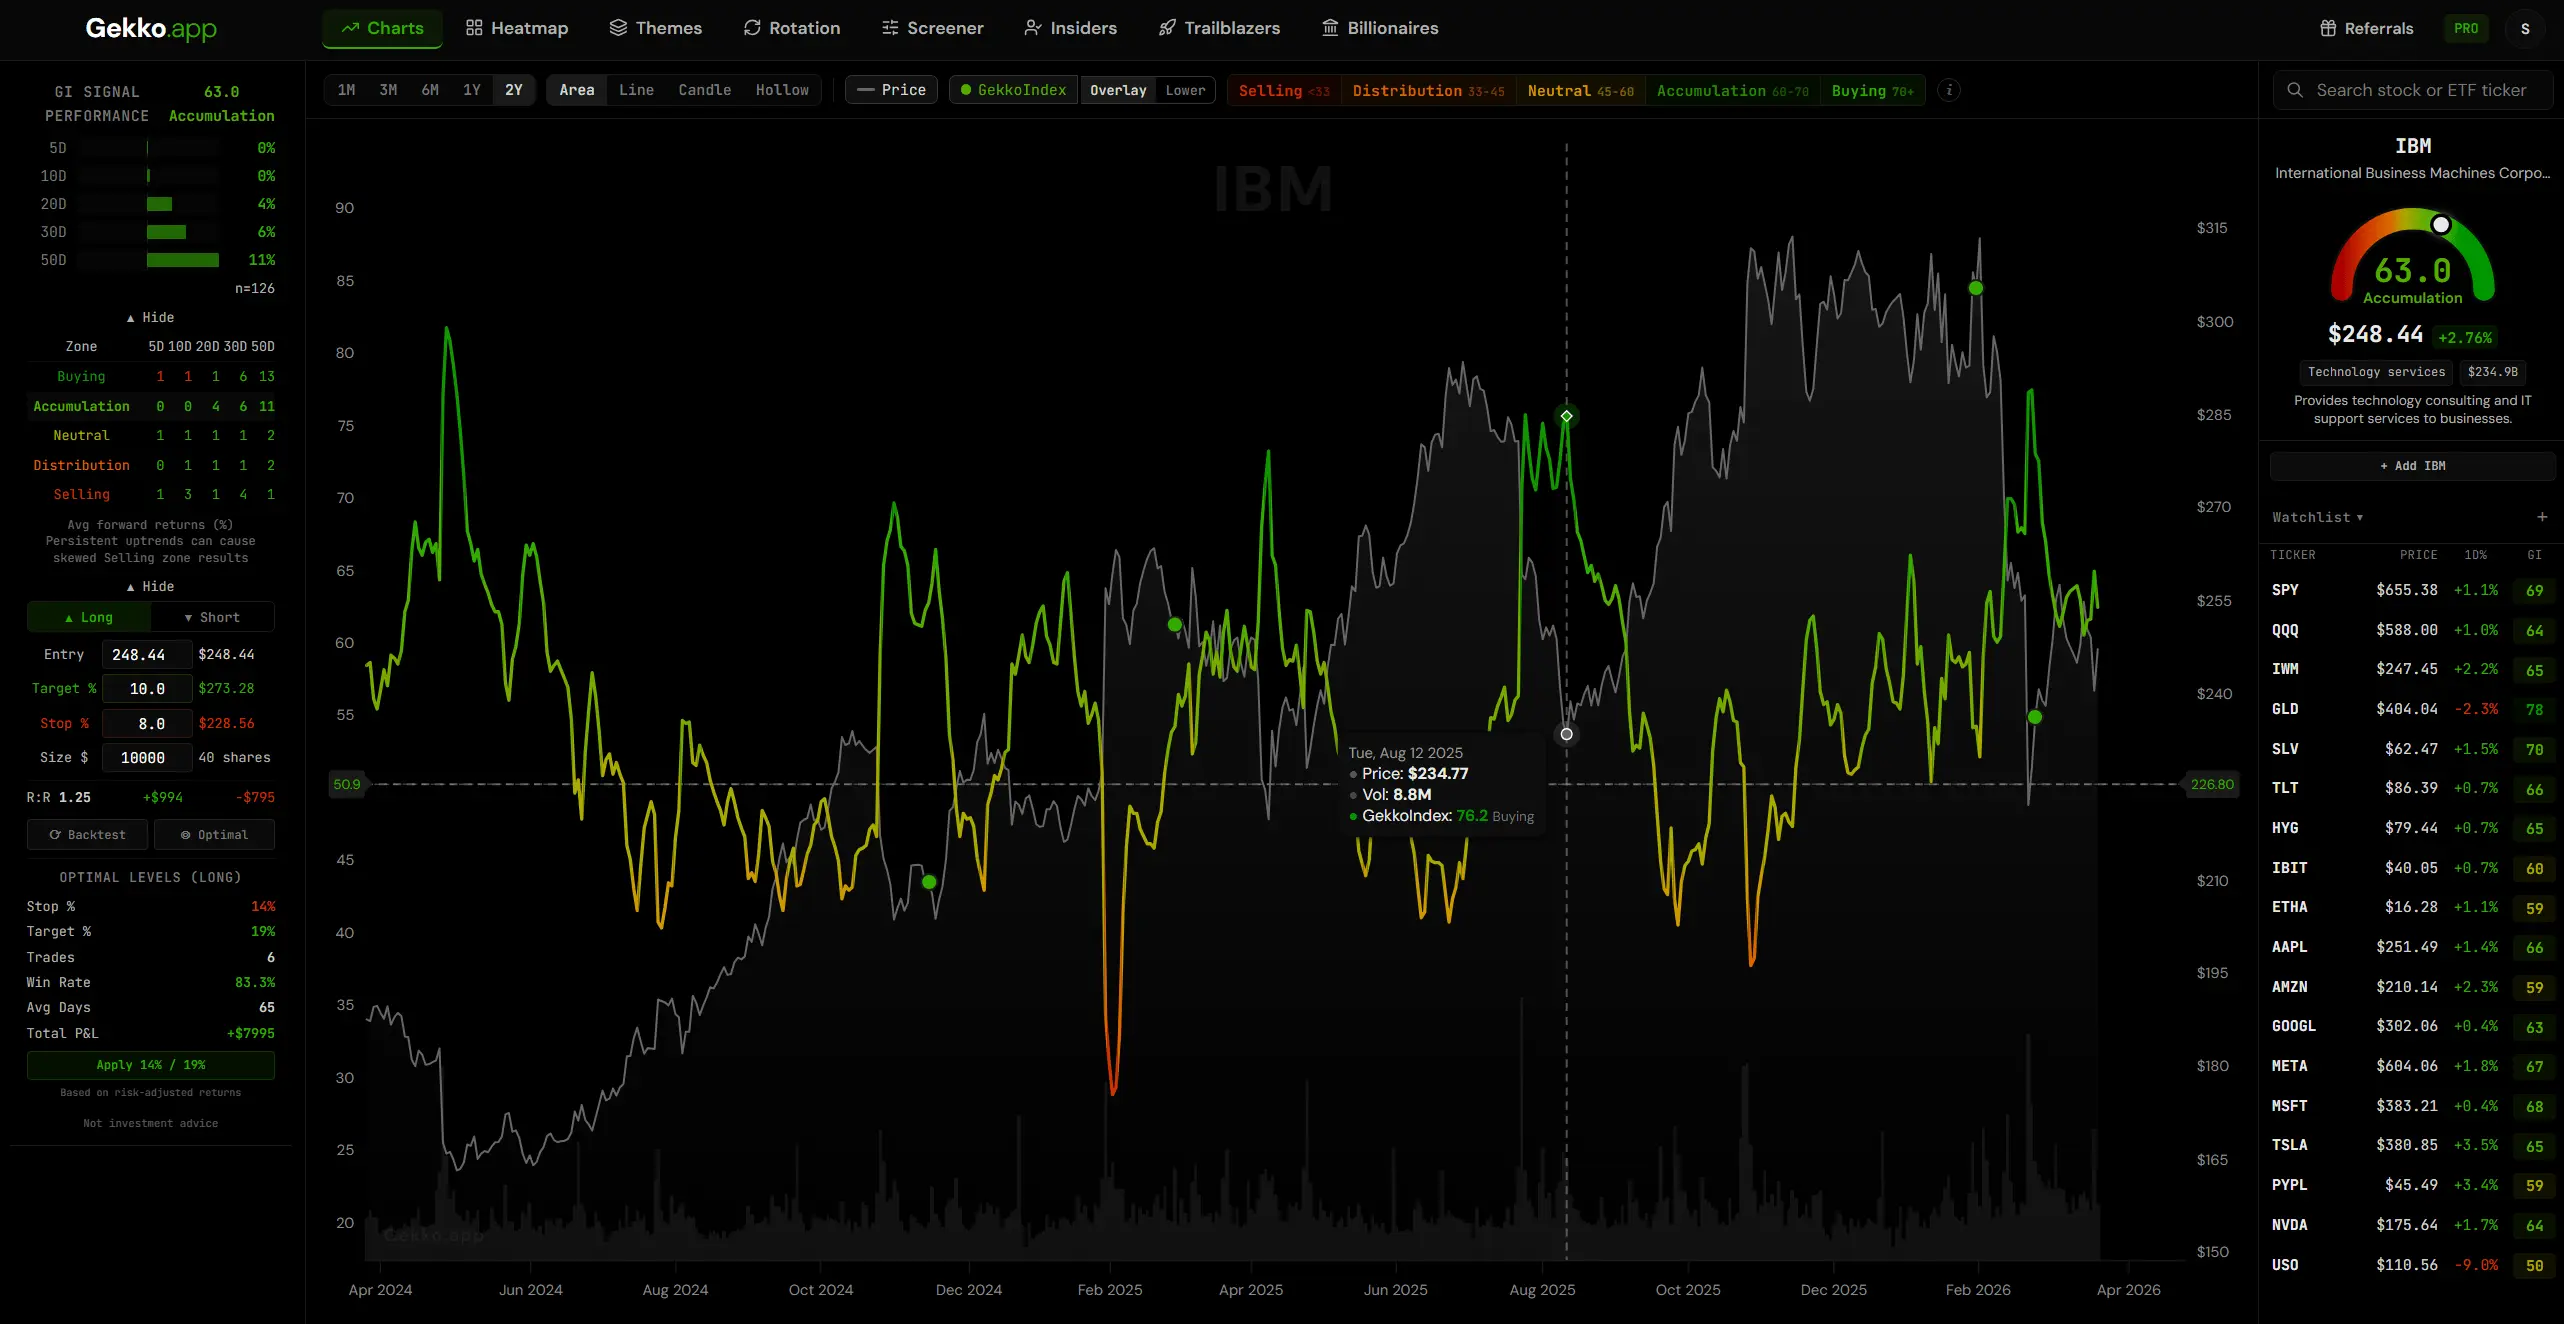Switch the GekkoIndex to Lower pane
Image resolution: width=2564 pixels, height=1324 pixels.
click(1184, 90)
